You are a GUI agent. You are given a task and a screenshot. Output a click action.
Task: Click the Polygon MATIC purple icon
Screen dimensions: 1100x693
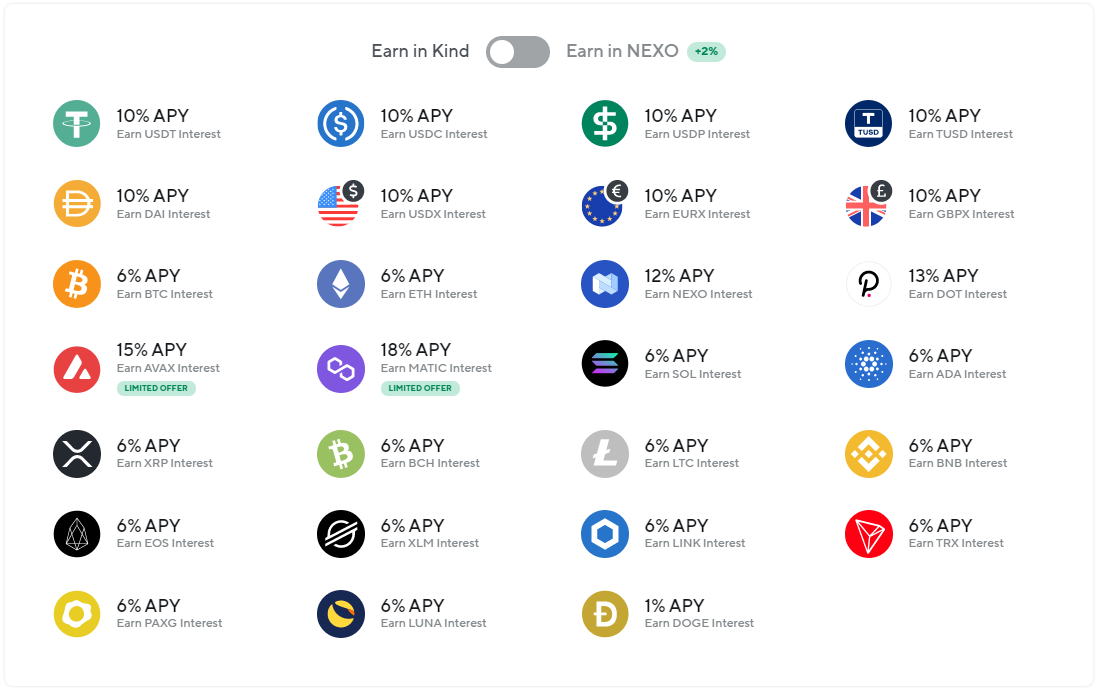coord(341,369)
